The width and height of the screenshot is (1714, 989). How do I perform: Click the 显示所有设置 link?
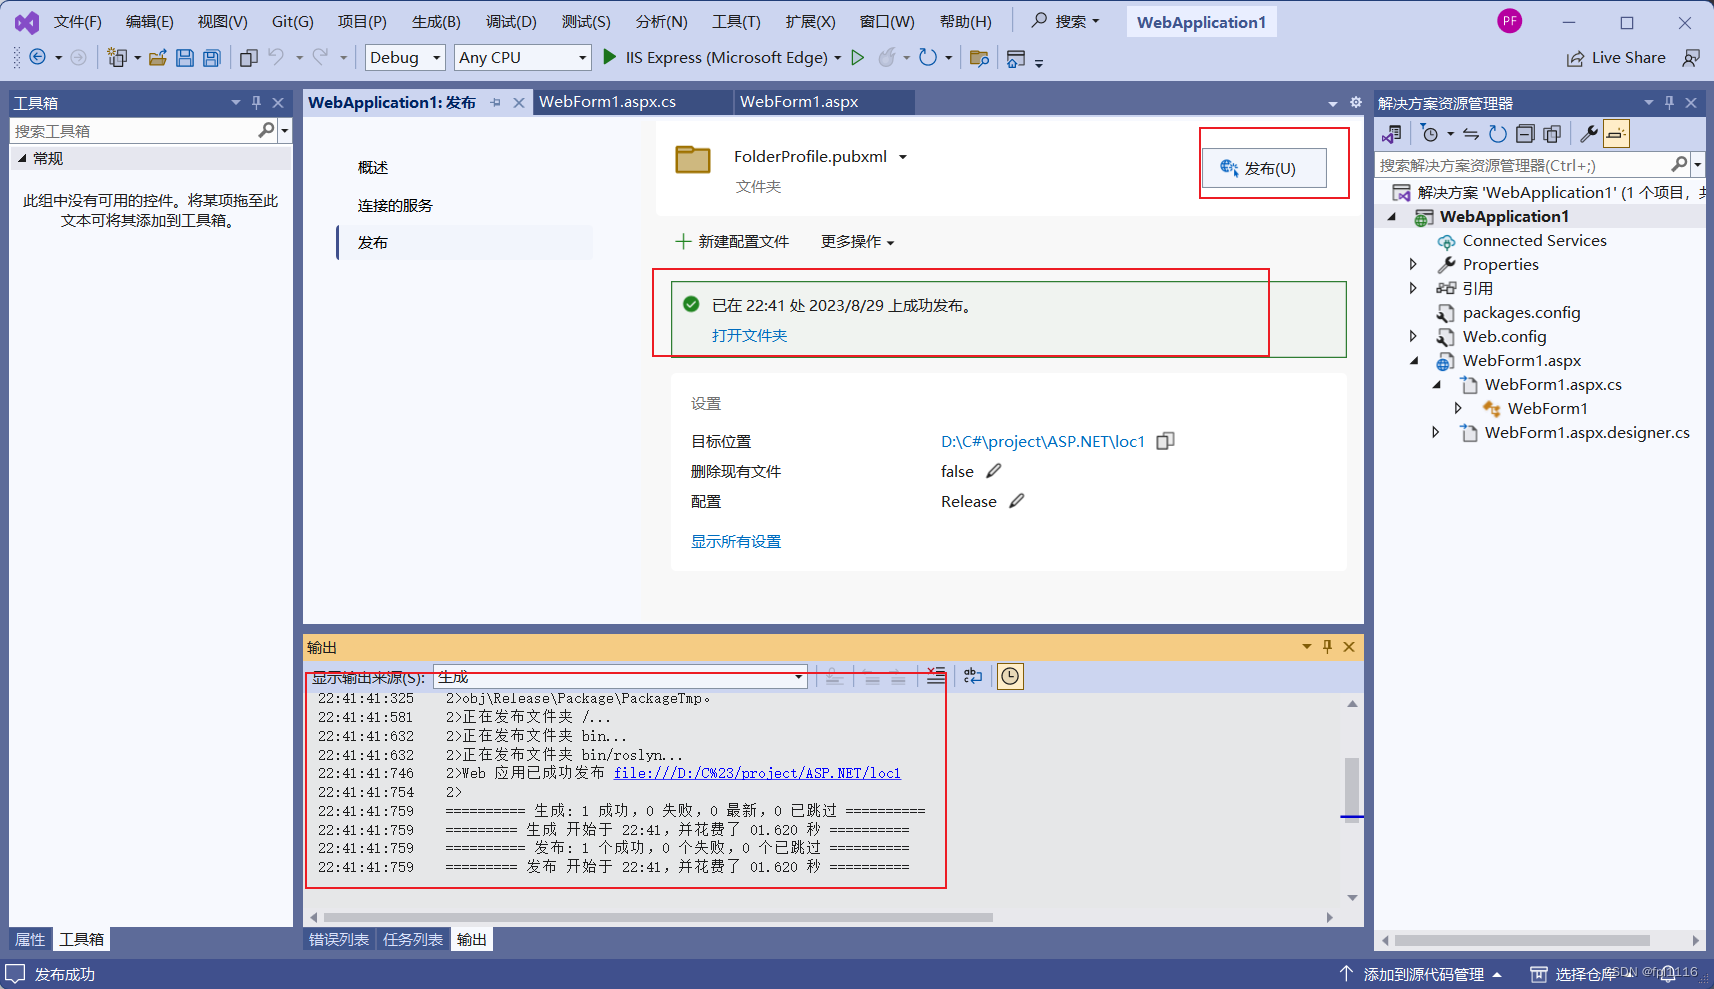click(x=736, y=542)
